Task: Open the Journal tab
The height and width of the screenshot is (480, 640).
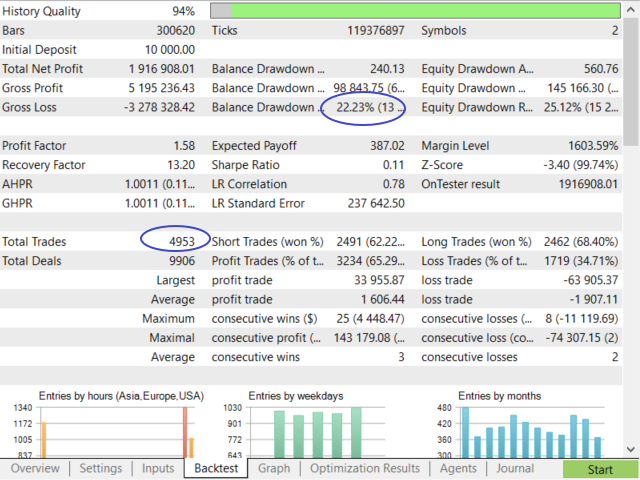Action: [x=515, y=468]
